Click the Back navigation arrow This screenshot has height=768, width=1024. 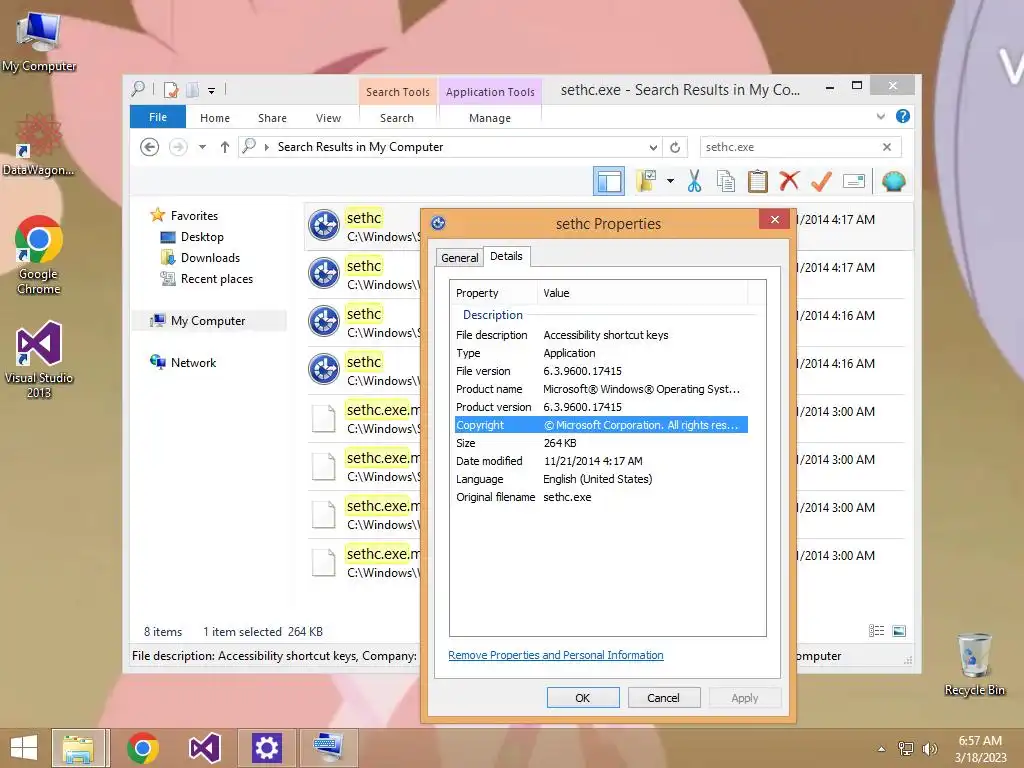coord(150,147)
